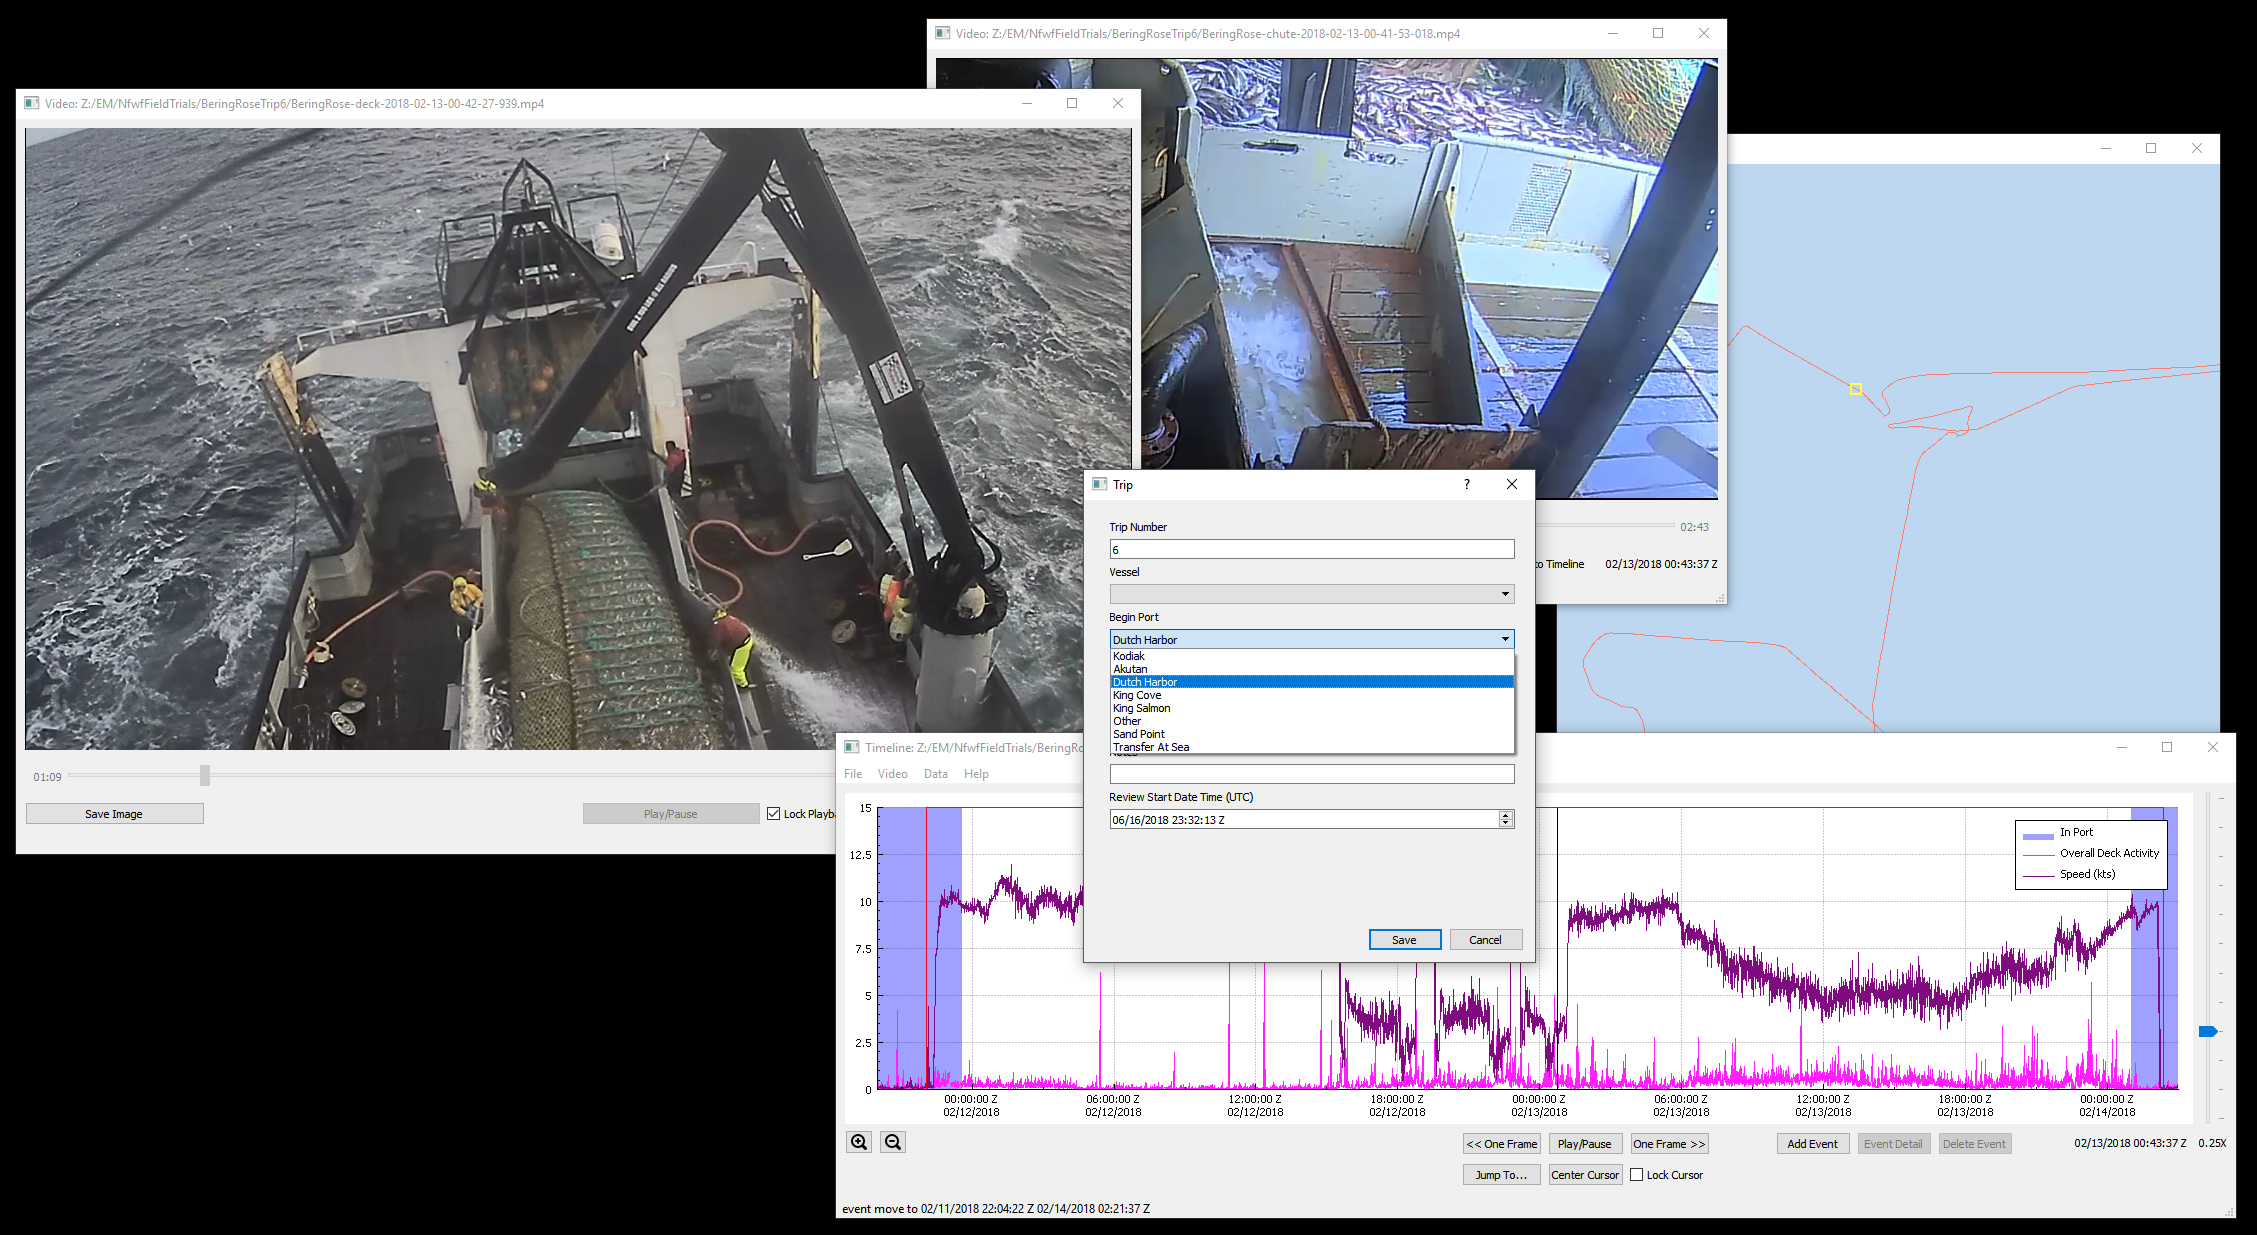
Task: Click Save Image in deck video window
Action: 114,814
